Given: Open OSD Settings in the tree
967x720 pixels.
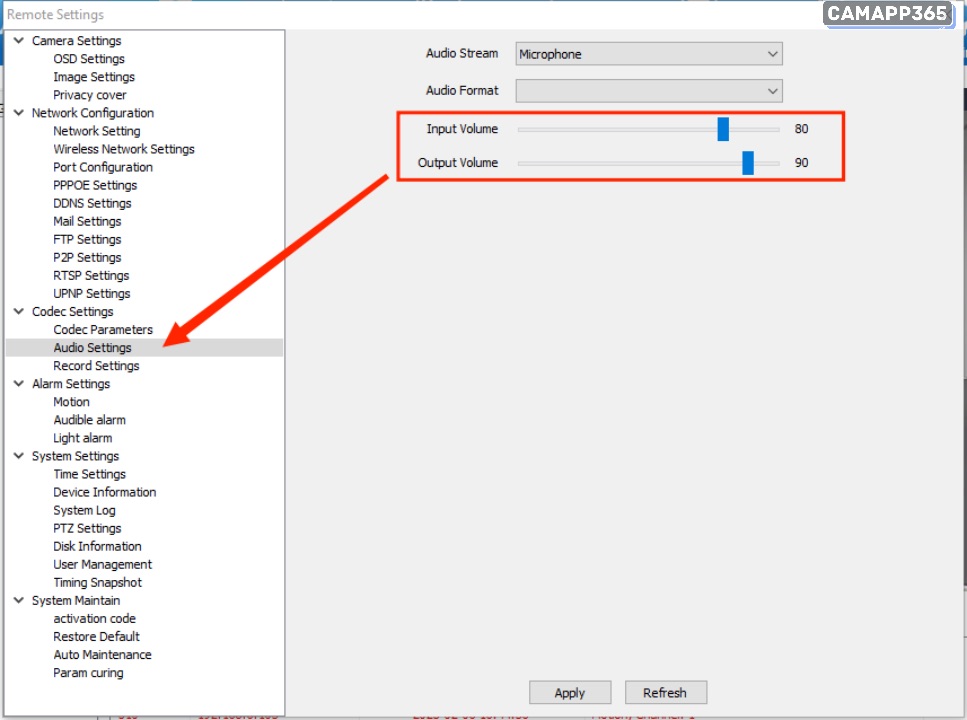Looking at the screenshot, I should pos(88,59).
